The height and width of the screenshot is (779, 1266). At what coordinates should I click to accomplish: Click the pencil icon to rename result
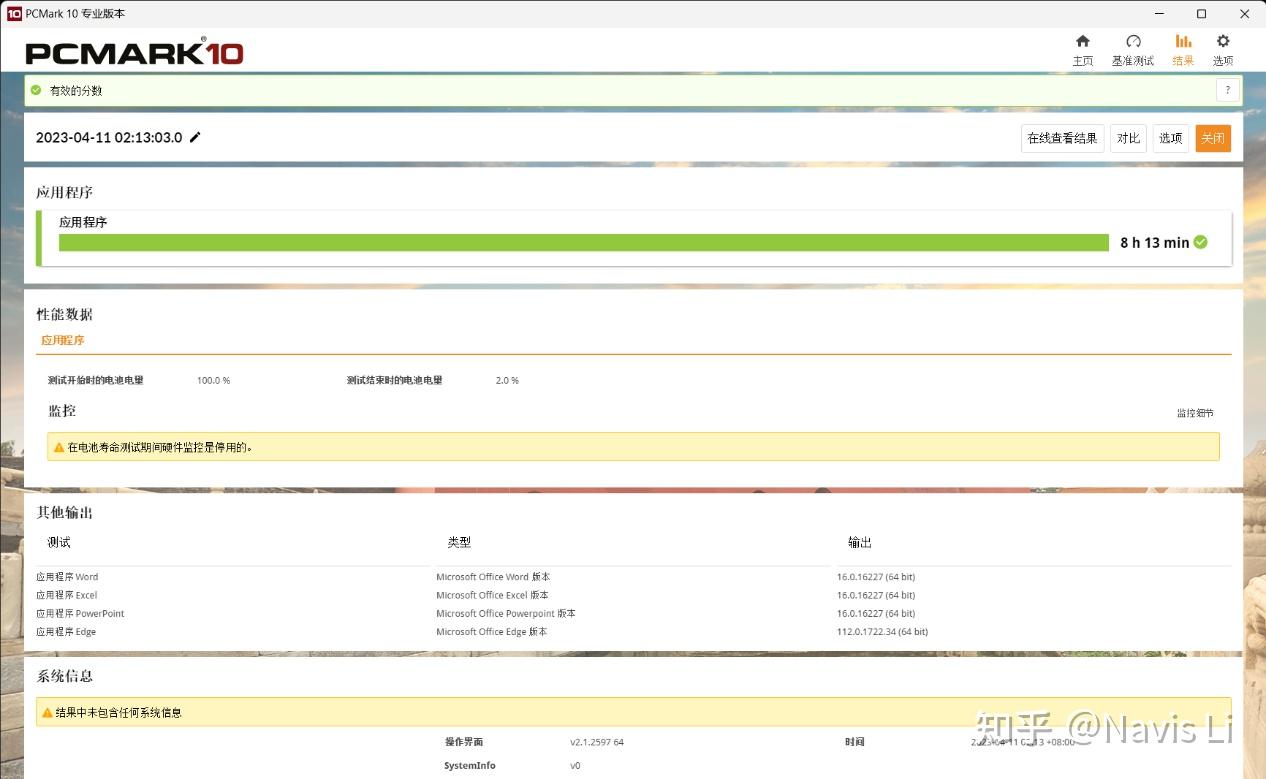pos(195,137)
